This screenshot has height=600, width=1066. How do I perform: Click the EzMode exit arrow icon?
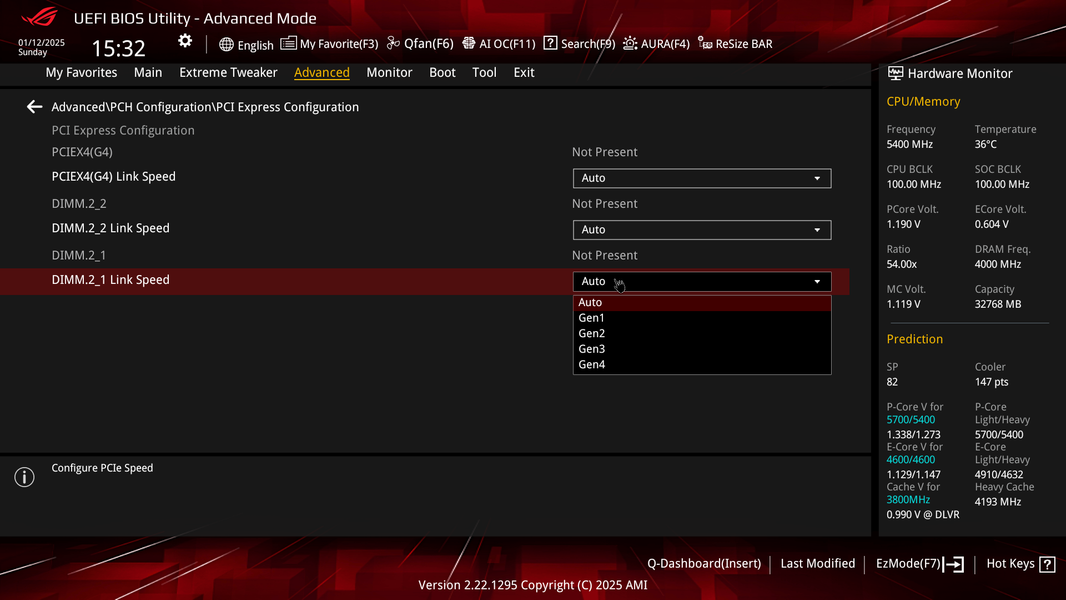point(954,564)
